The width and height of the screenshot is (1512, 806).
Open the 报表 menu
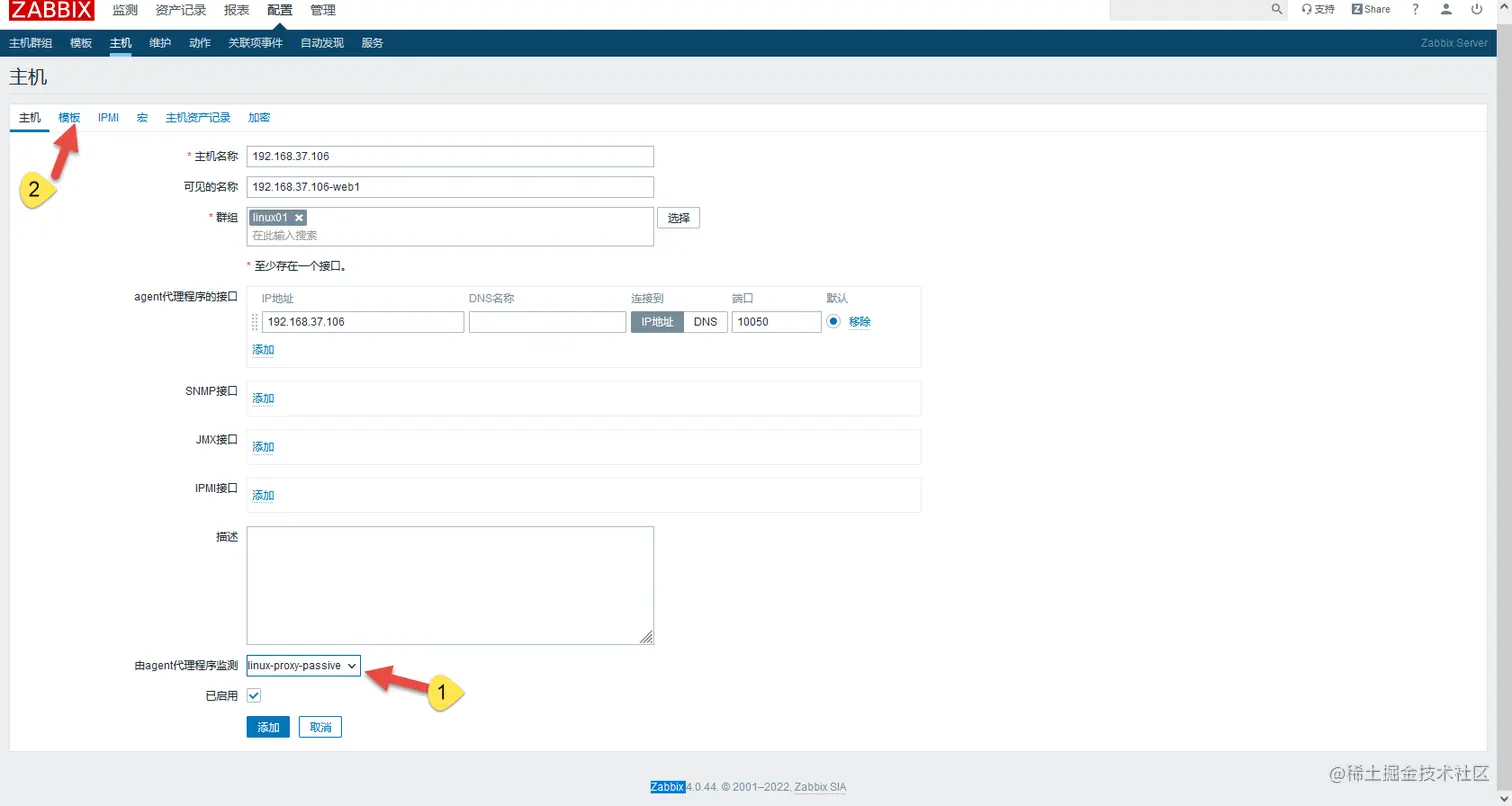[x=236, y=10]
